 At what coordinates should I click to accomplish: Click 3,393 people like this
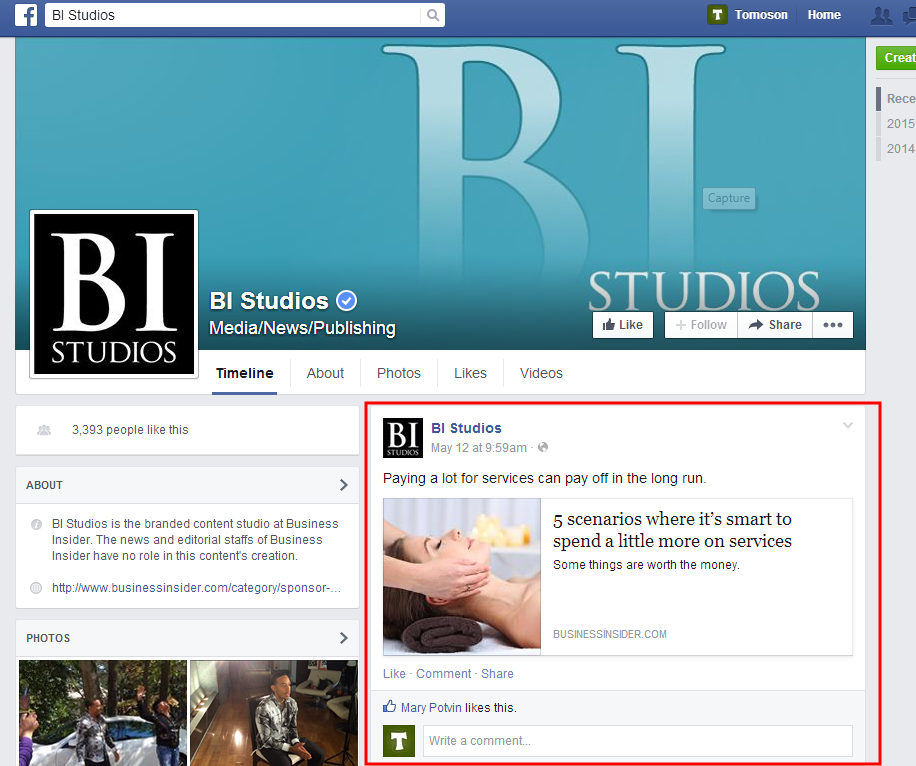130,430
